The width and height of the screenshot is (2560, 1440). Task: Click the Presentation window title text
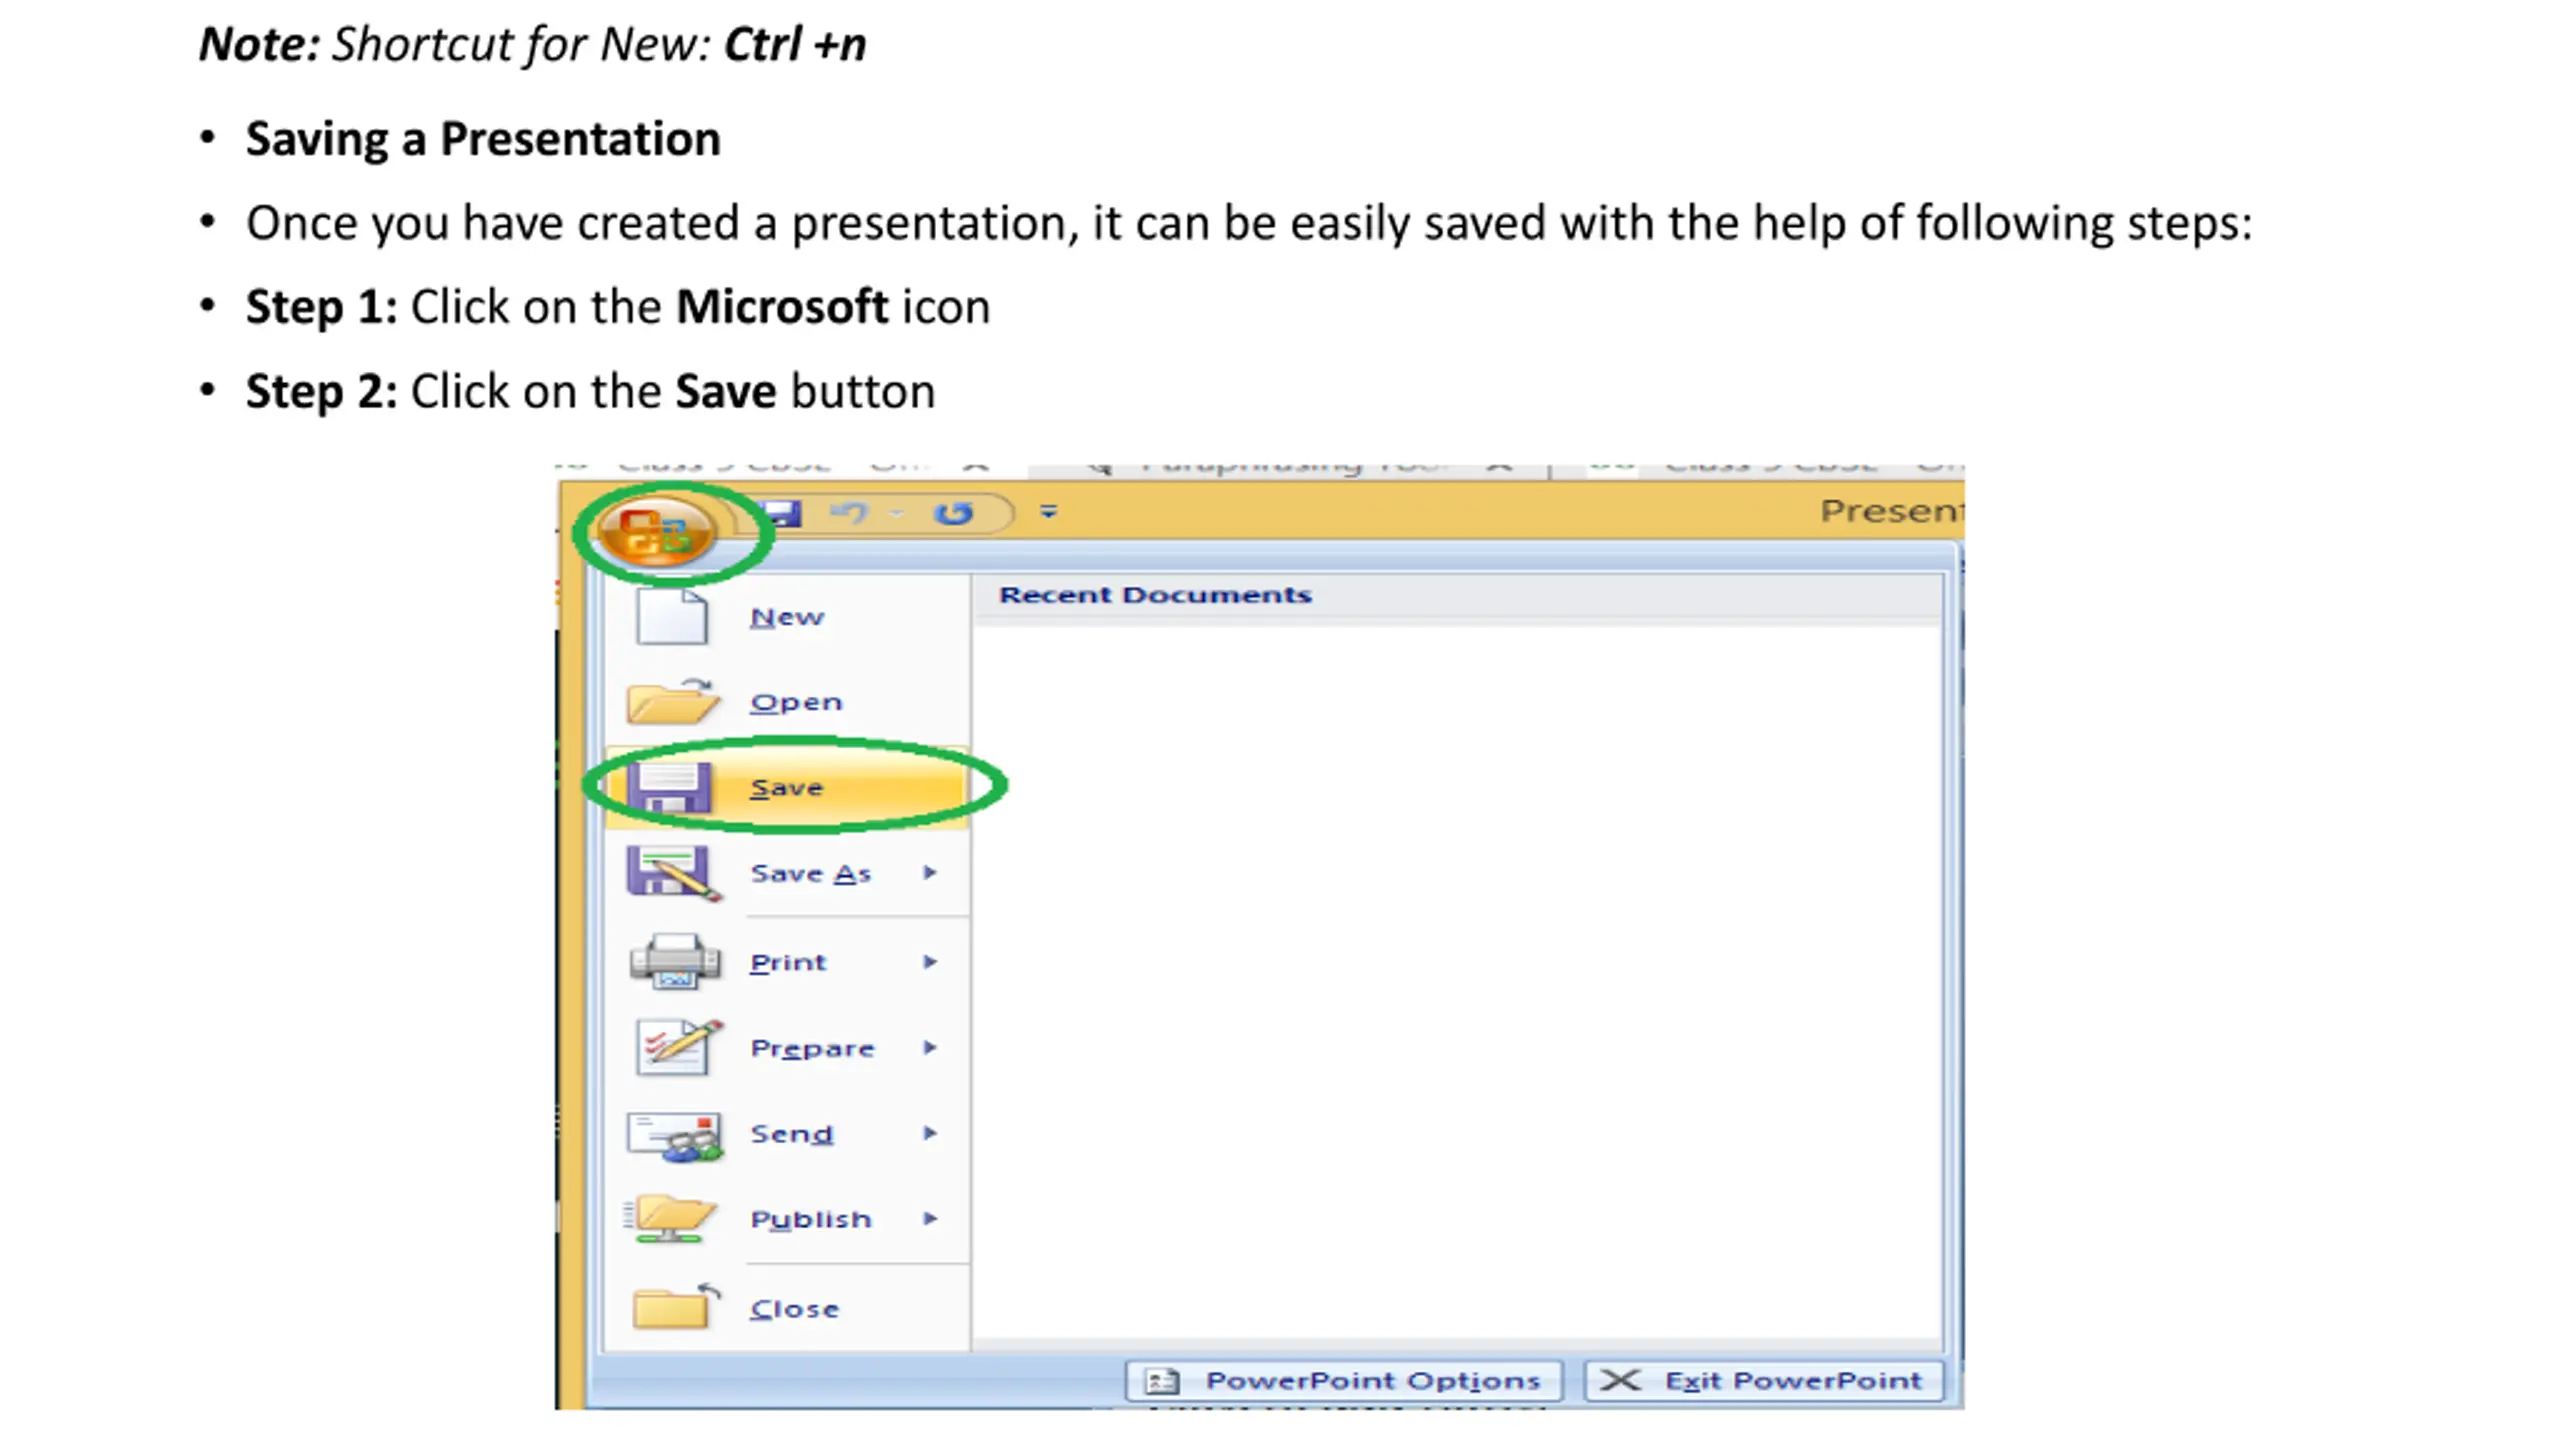pos(1892,511)
